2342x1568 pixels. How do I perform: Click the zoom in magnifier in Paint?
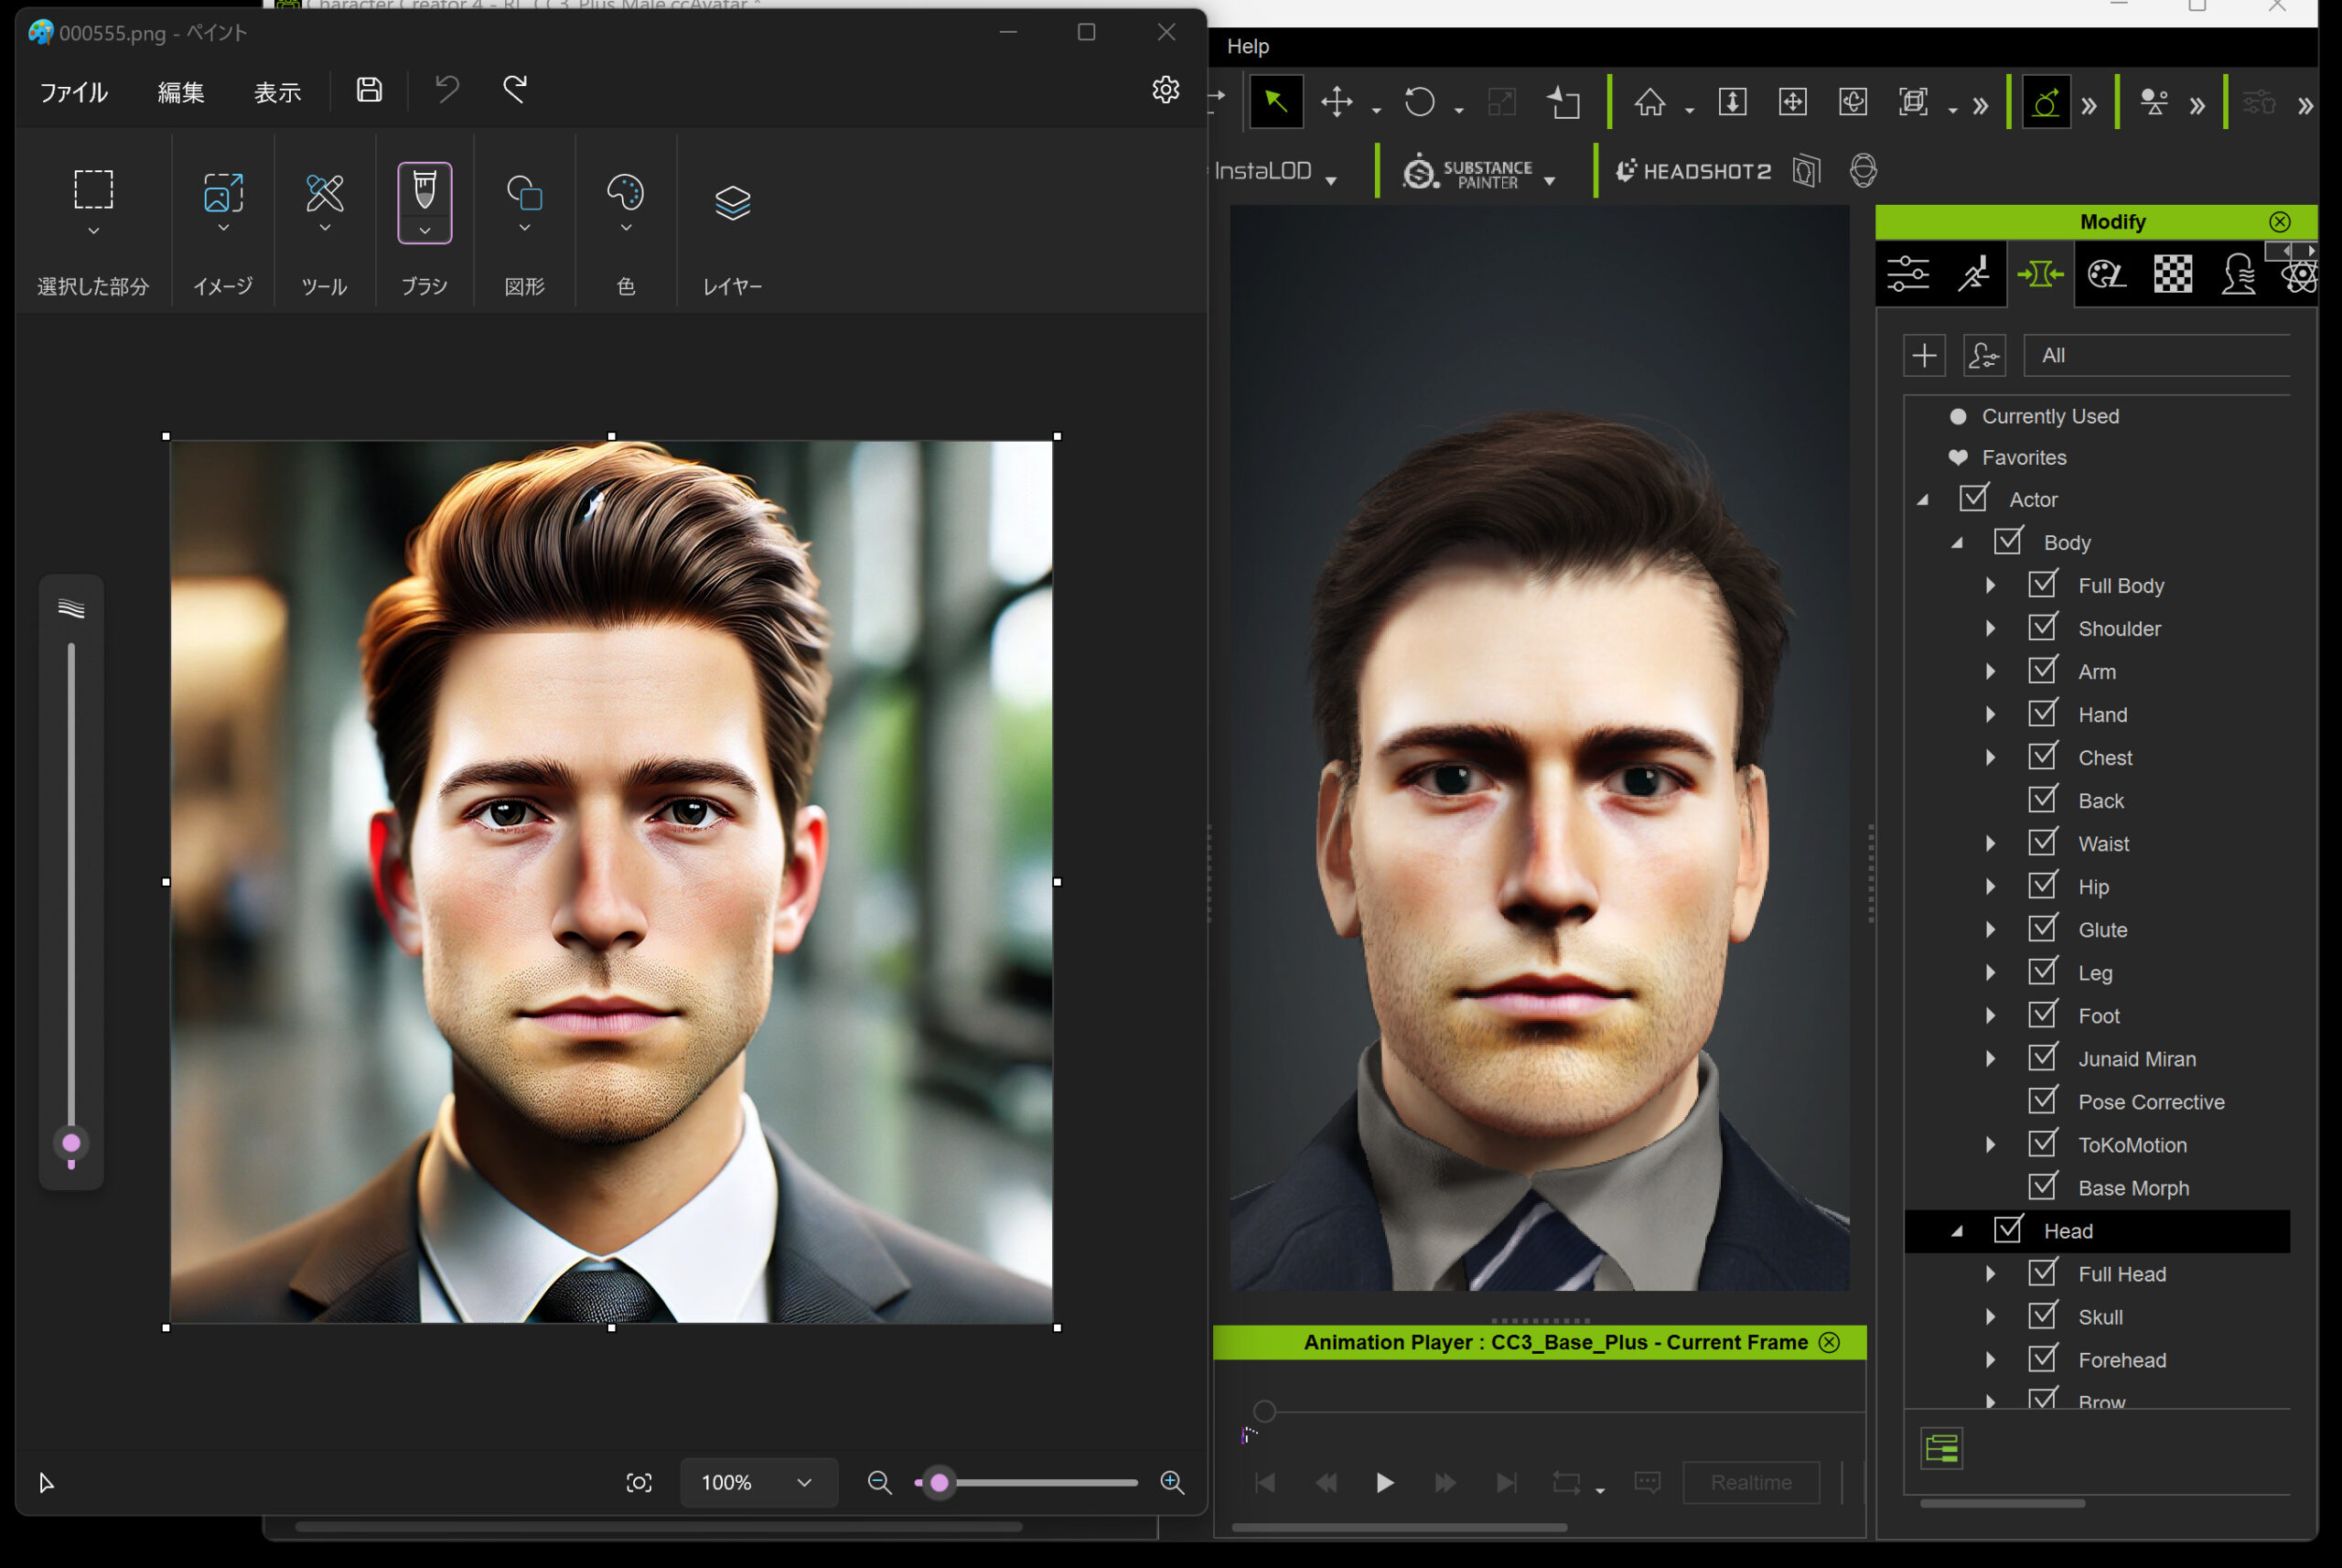[1172, 1482]
